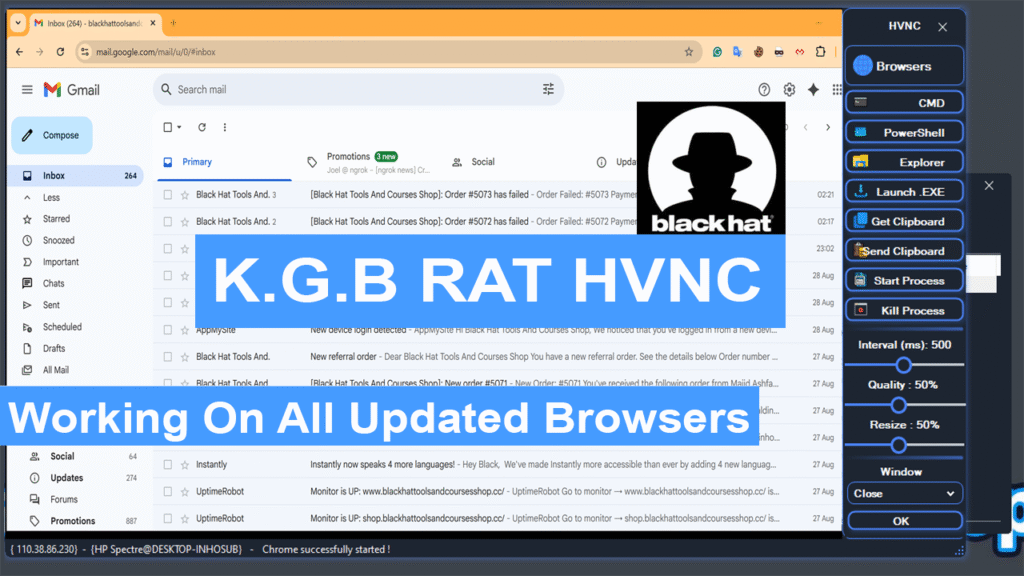Click the Chrome address bar URL

(x=155, y=52)
